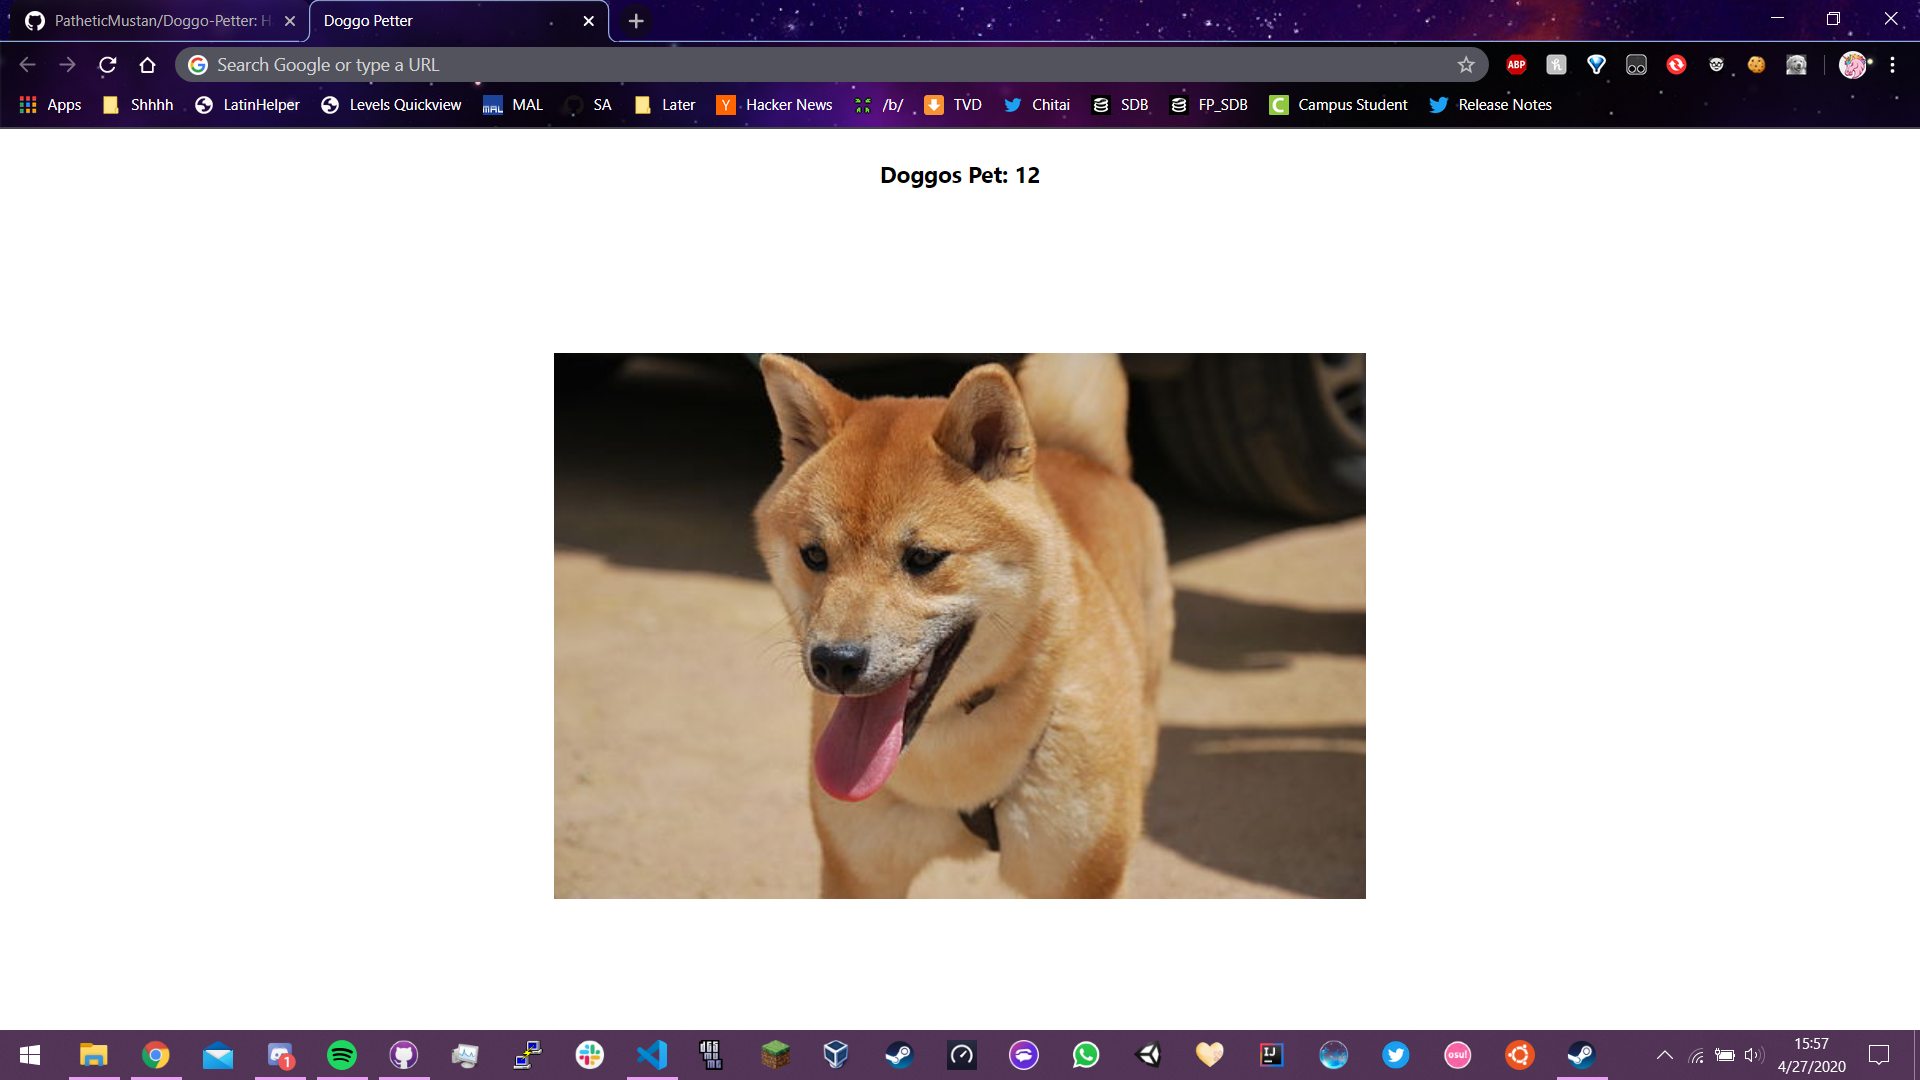Click the browser reload icon
The height and width of the screenshot is (1080, 1920).
point(108,65)
